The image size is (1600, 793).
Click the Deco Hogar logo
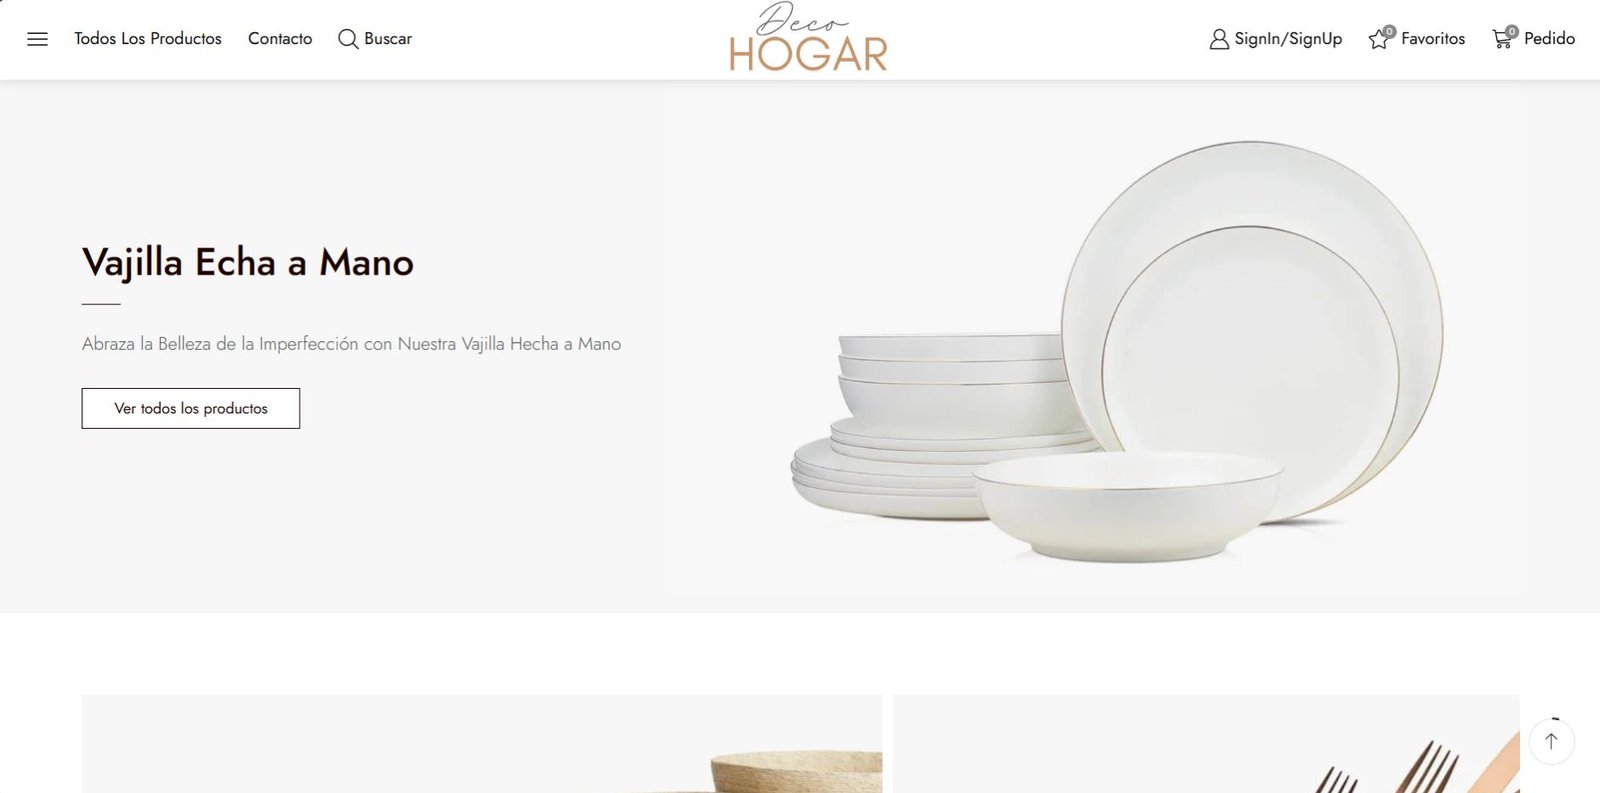pyautogui.click(x=808, y=37)
